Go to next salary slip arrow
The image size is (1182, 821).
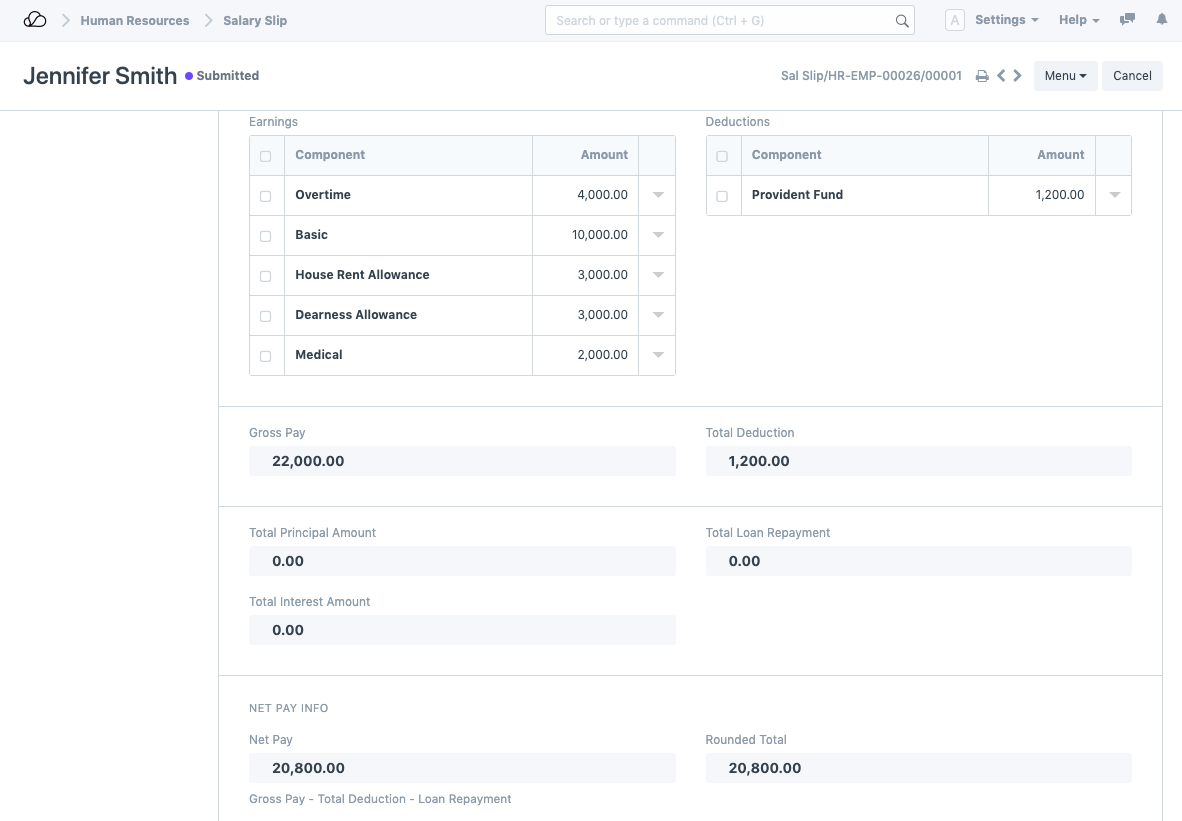click(x=1017, y=76)
